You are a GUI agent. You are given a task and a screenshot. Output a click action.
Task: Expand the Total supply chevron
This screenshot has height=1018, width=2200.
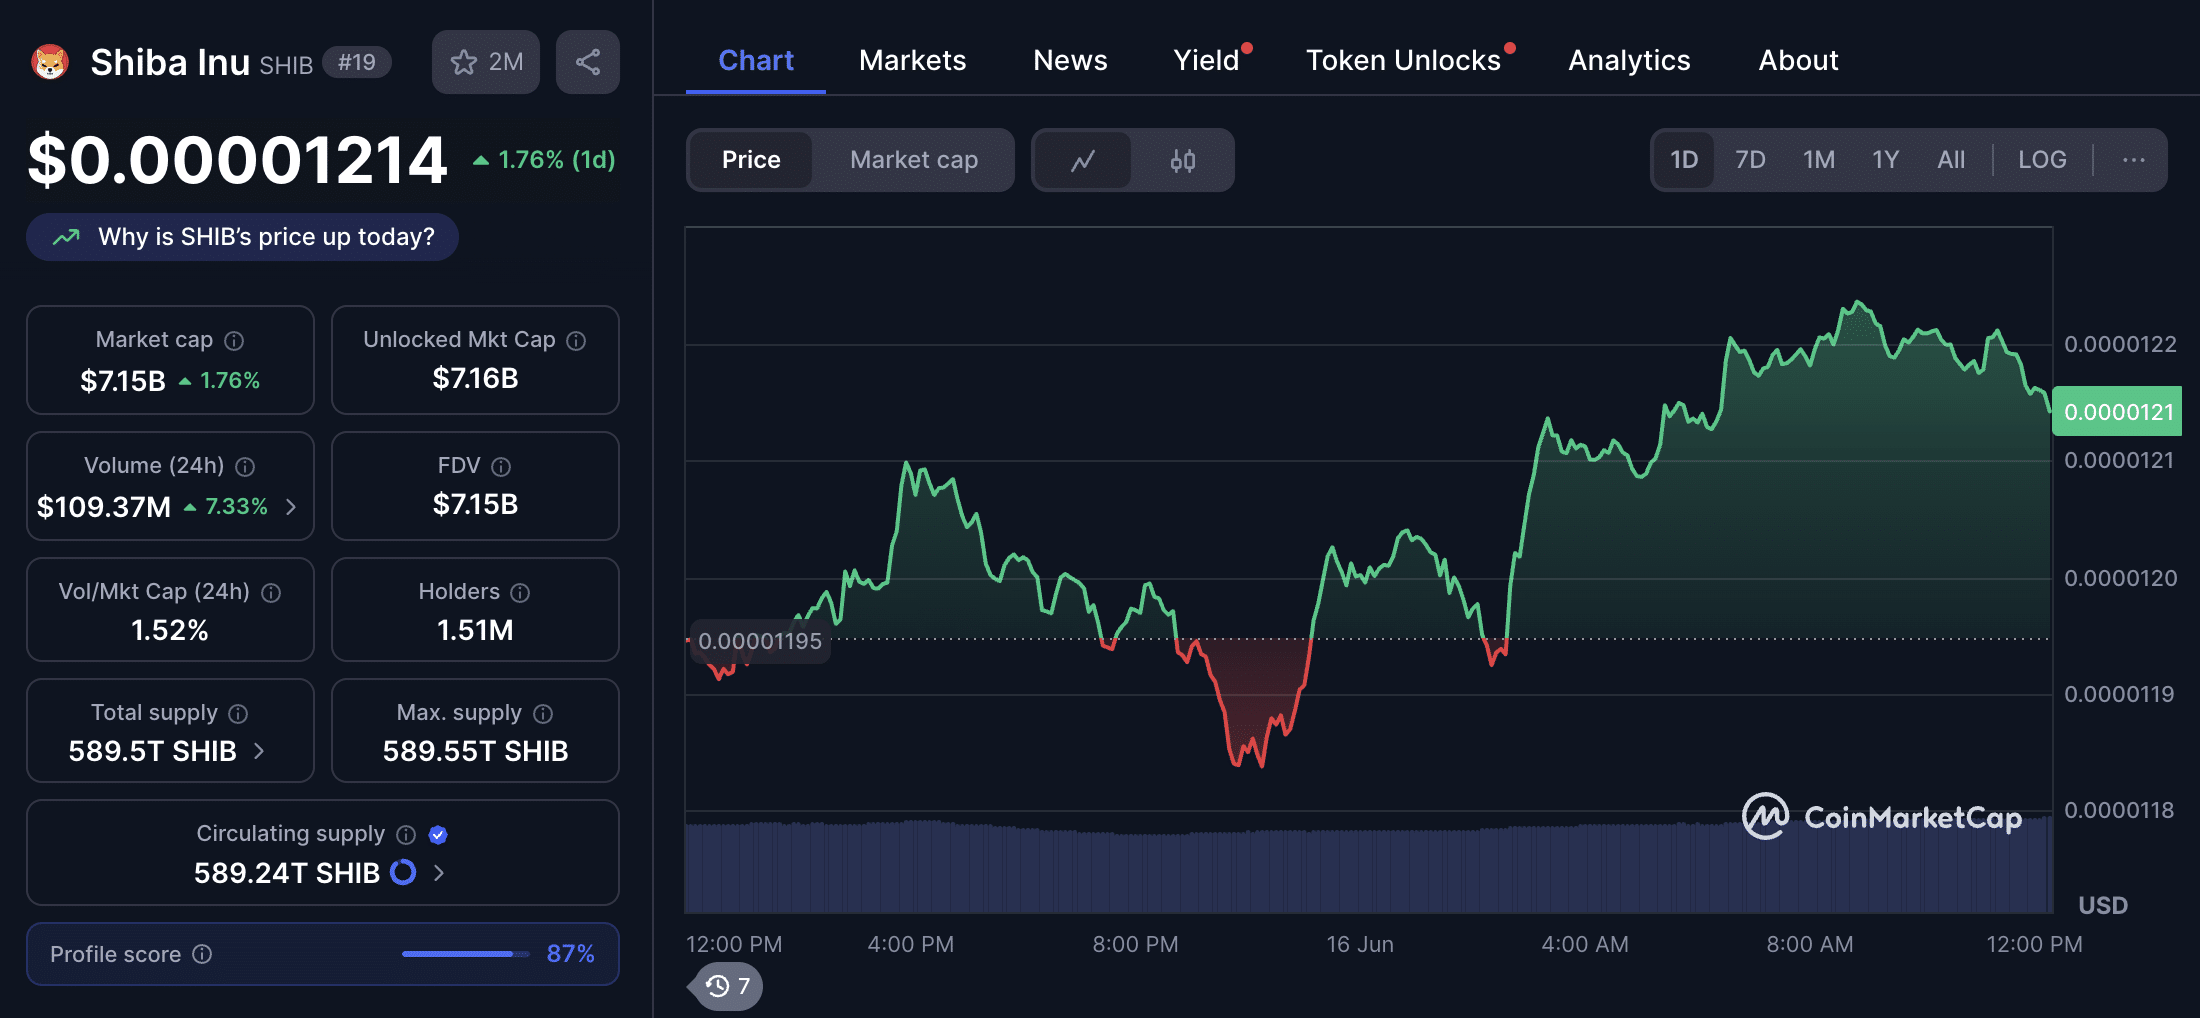tap(260, 751)
